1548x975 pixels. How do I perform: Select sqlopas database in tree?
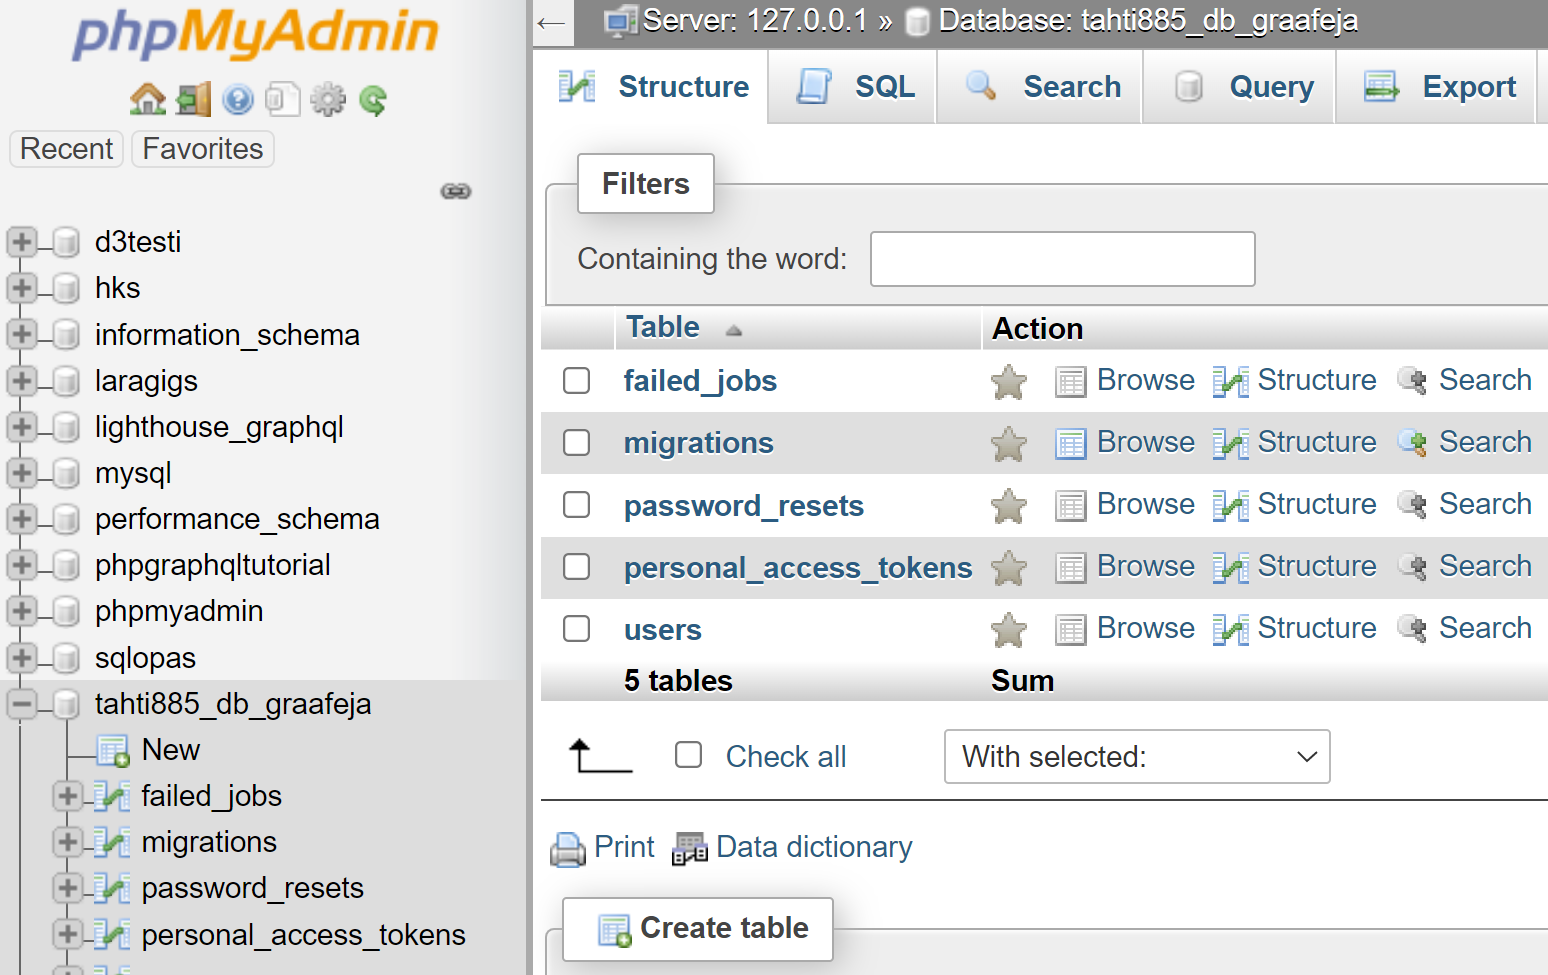point(145,658)
